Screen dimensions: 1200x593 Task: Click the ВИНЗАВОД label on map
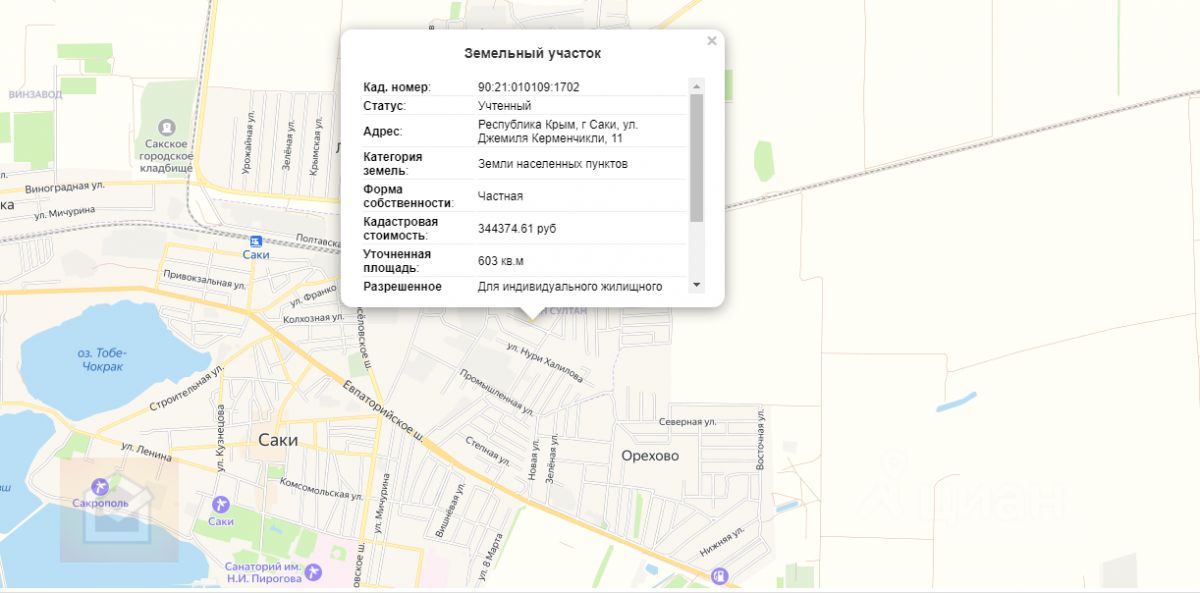coord(35,95)
